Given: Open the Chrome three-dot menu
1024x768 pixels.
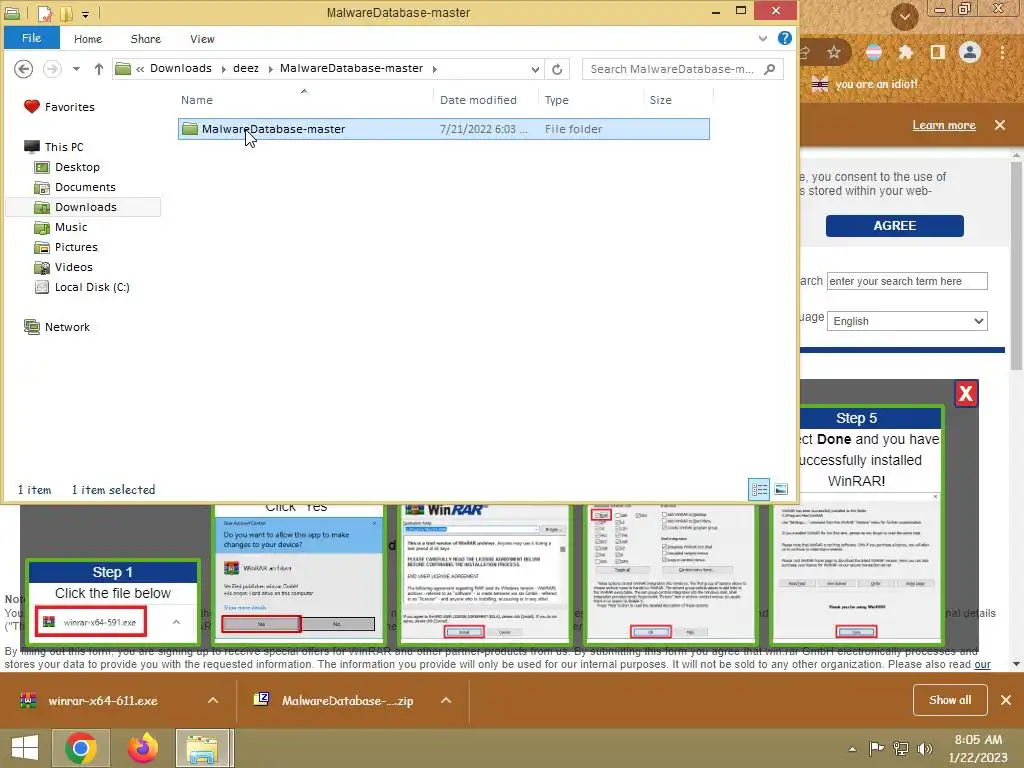Looking at the screenshot, I should pos(1002,52).
